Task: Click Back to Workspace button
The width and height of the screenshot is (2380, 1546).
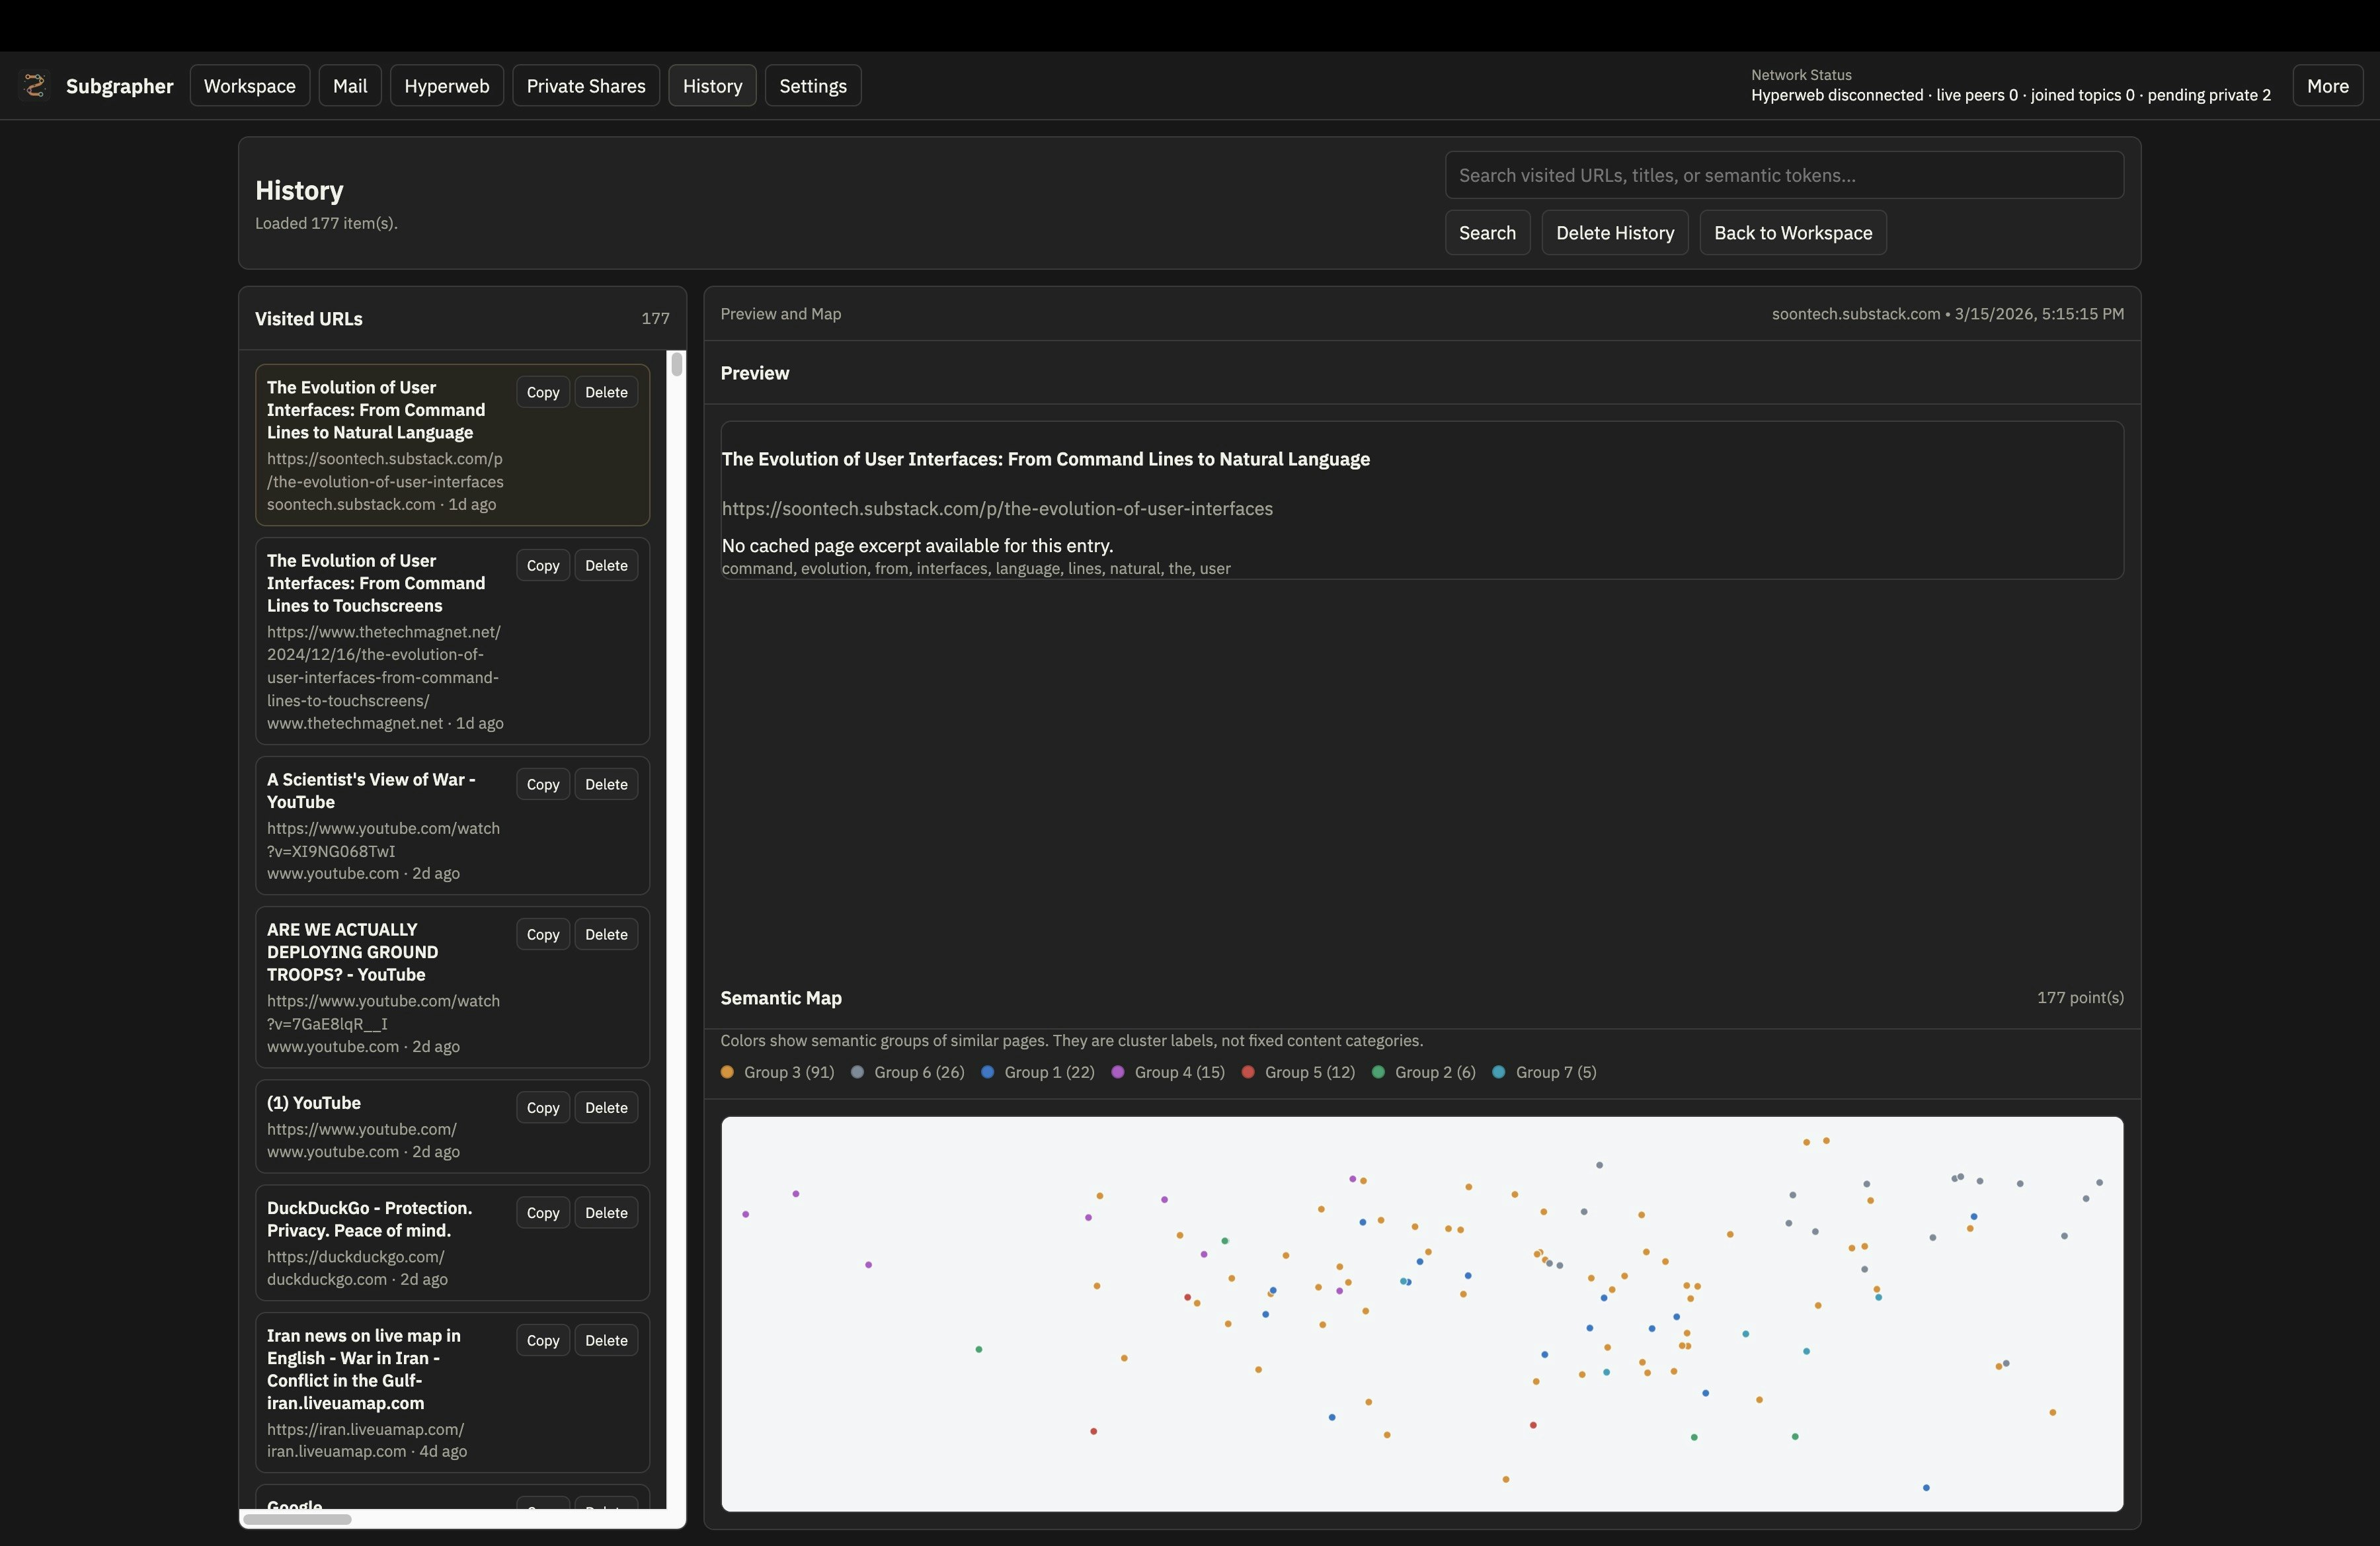Action: (x=1793, y=233)
